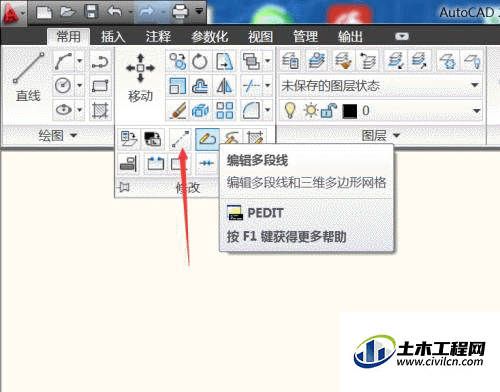The height and width of the screenshot is (392, 500).
Task: Click the Print (plot) icon
Action: click(180, 12)
